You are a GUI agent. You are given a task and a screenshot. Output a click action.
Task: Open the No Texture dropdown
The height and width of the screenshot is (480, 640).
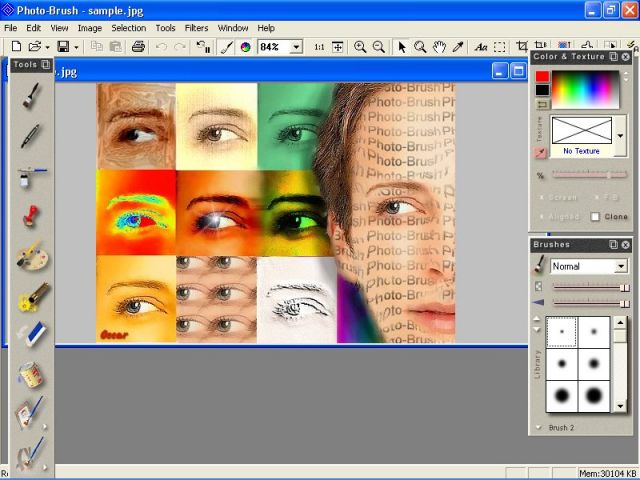[x=620, y=136]
